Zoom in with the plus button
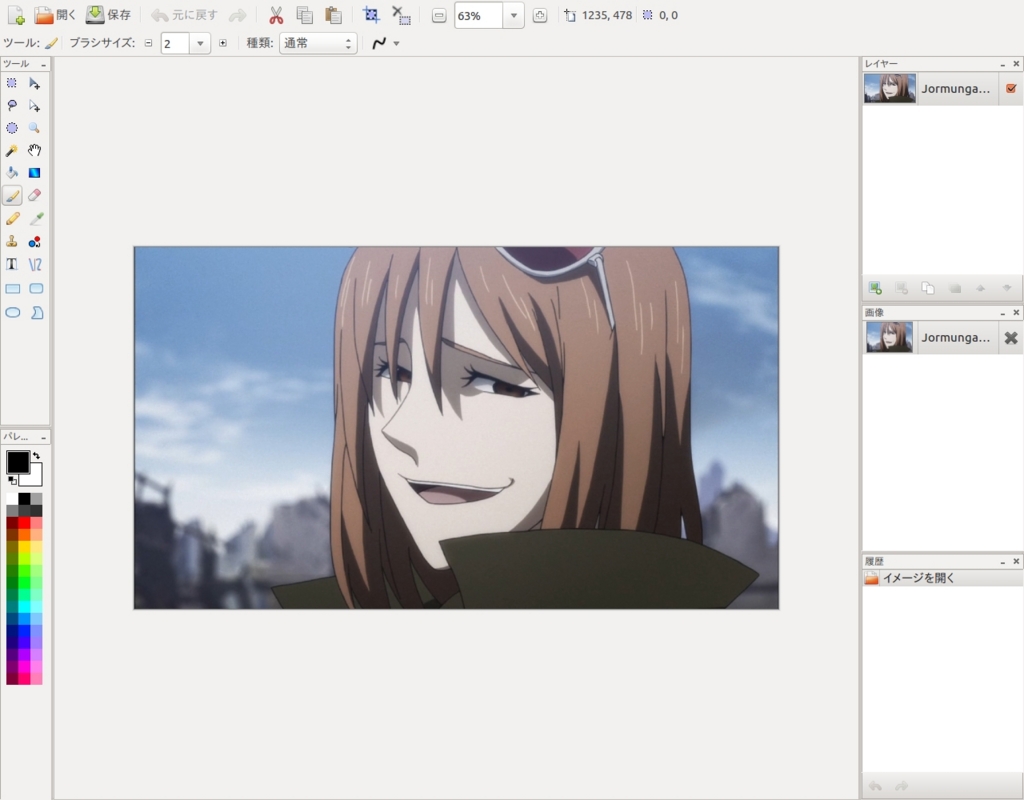The height and width of the screenshot is (800, 1024). (539, 16)
